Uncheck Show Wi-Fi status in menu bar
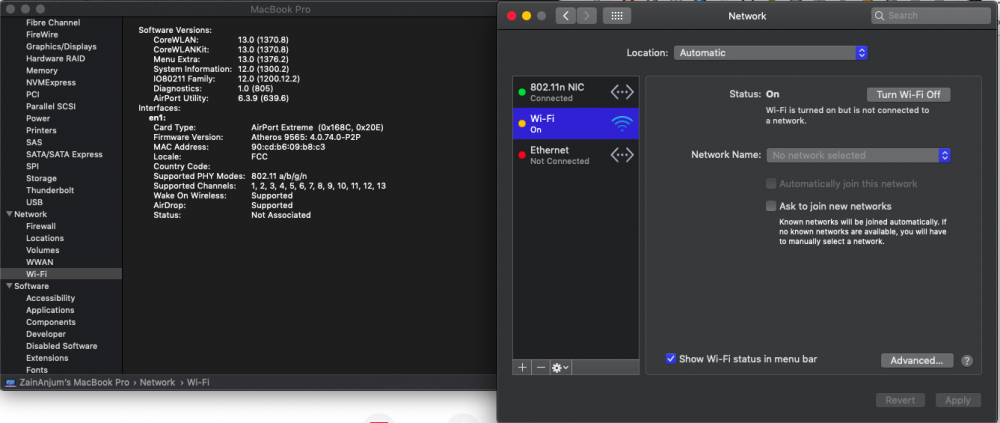Image resolution: width=1000 pixels, height=423 pixels. pyautogui.click(x=670, y=359)
